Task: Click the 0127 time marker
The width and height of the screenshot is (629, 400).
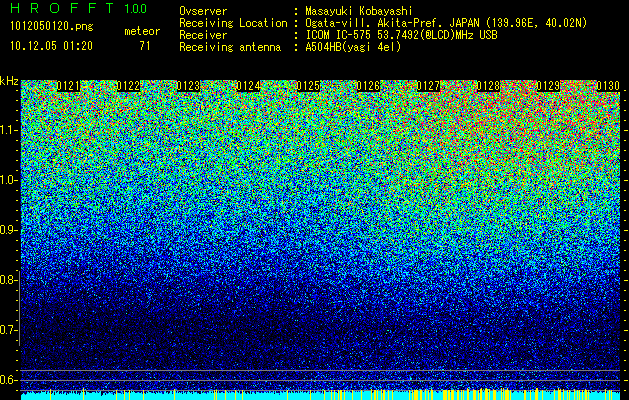Action: pos(428,86)
